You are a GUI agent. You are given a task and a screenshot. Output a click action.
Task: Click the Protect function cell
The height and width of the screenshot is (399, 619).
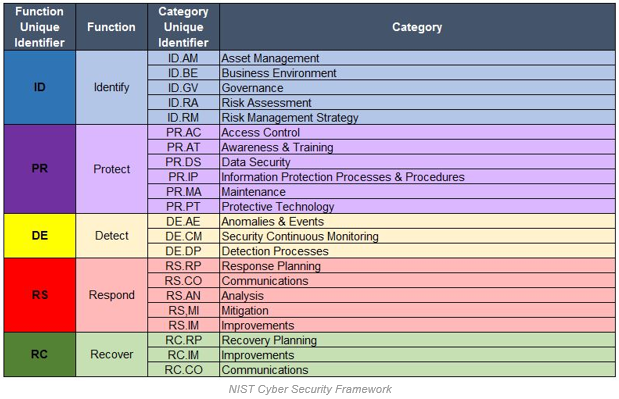click(111, 169)
